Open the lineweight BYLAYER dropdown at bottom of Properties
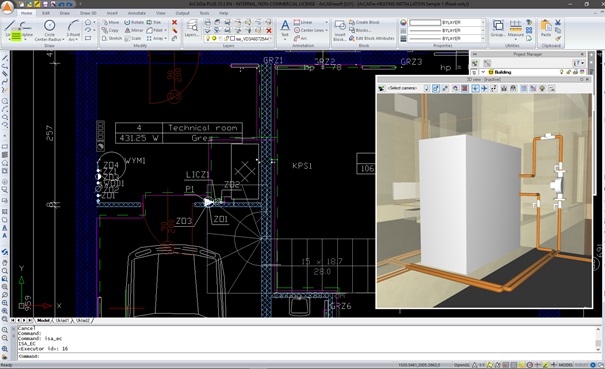The image size is (605, 369). tap(483, 39)
